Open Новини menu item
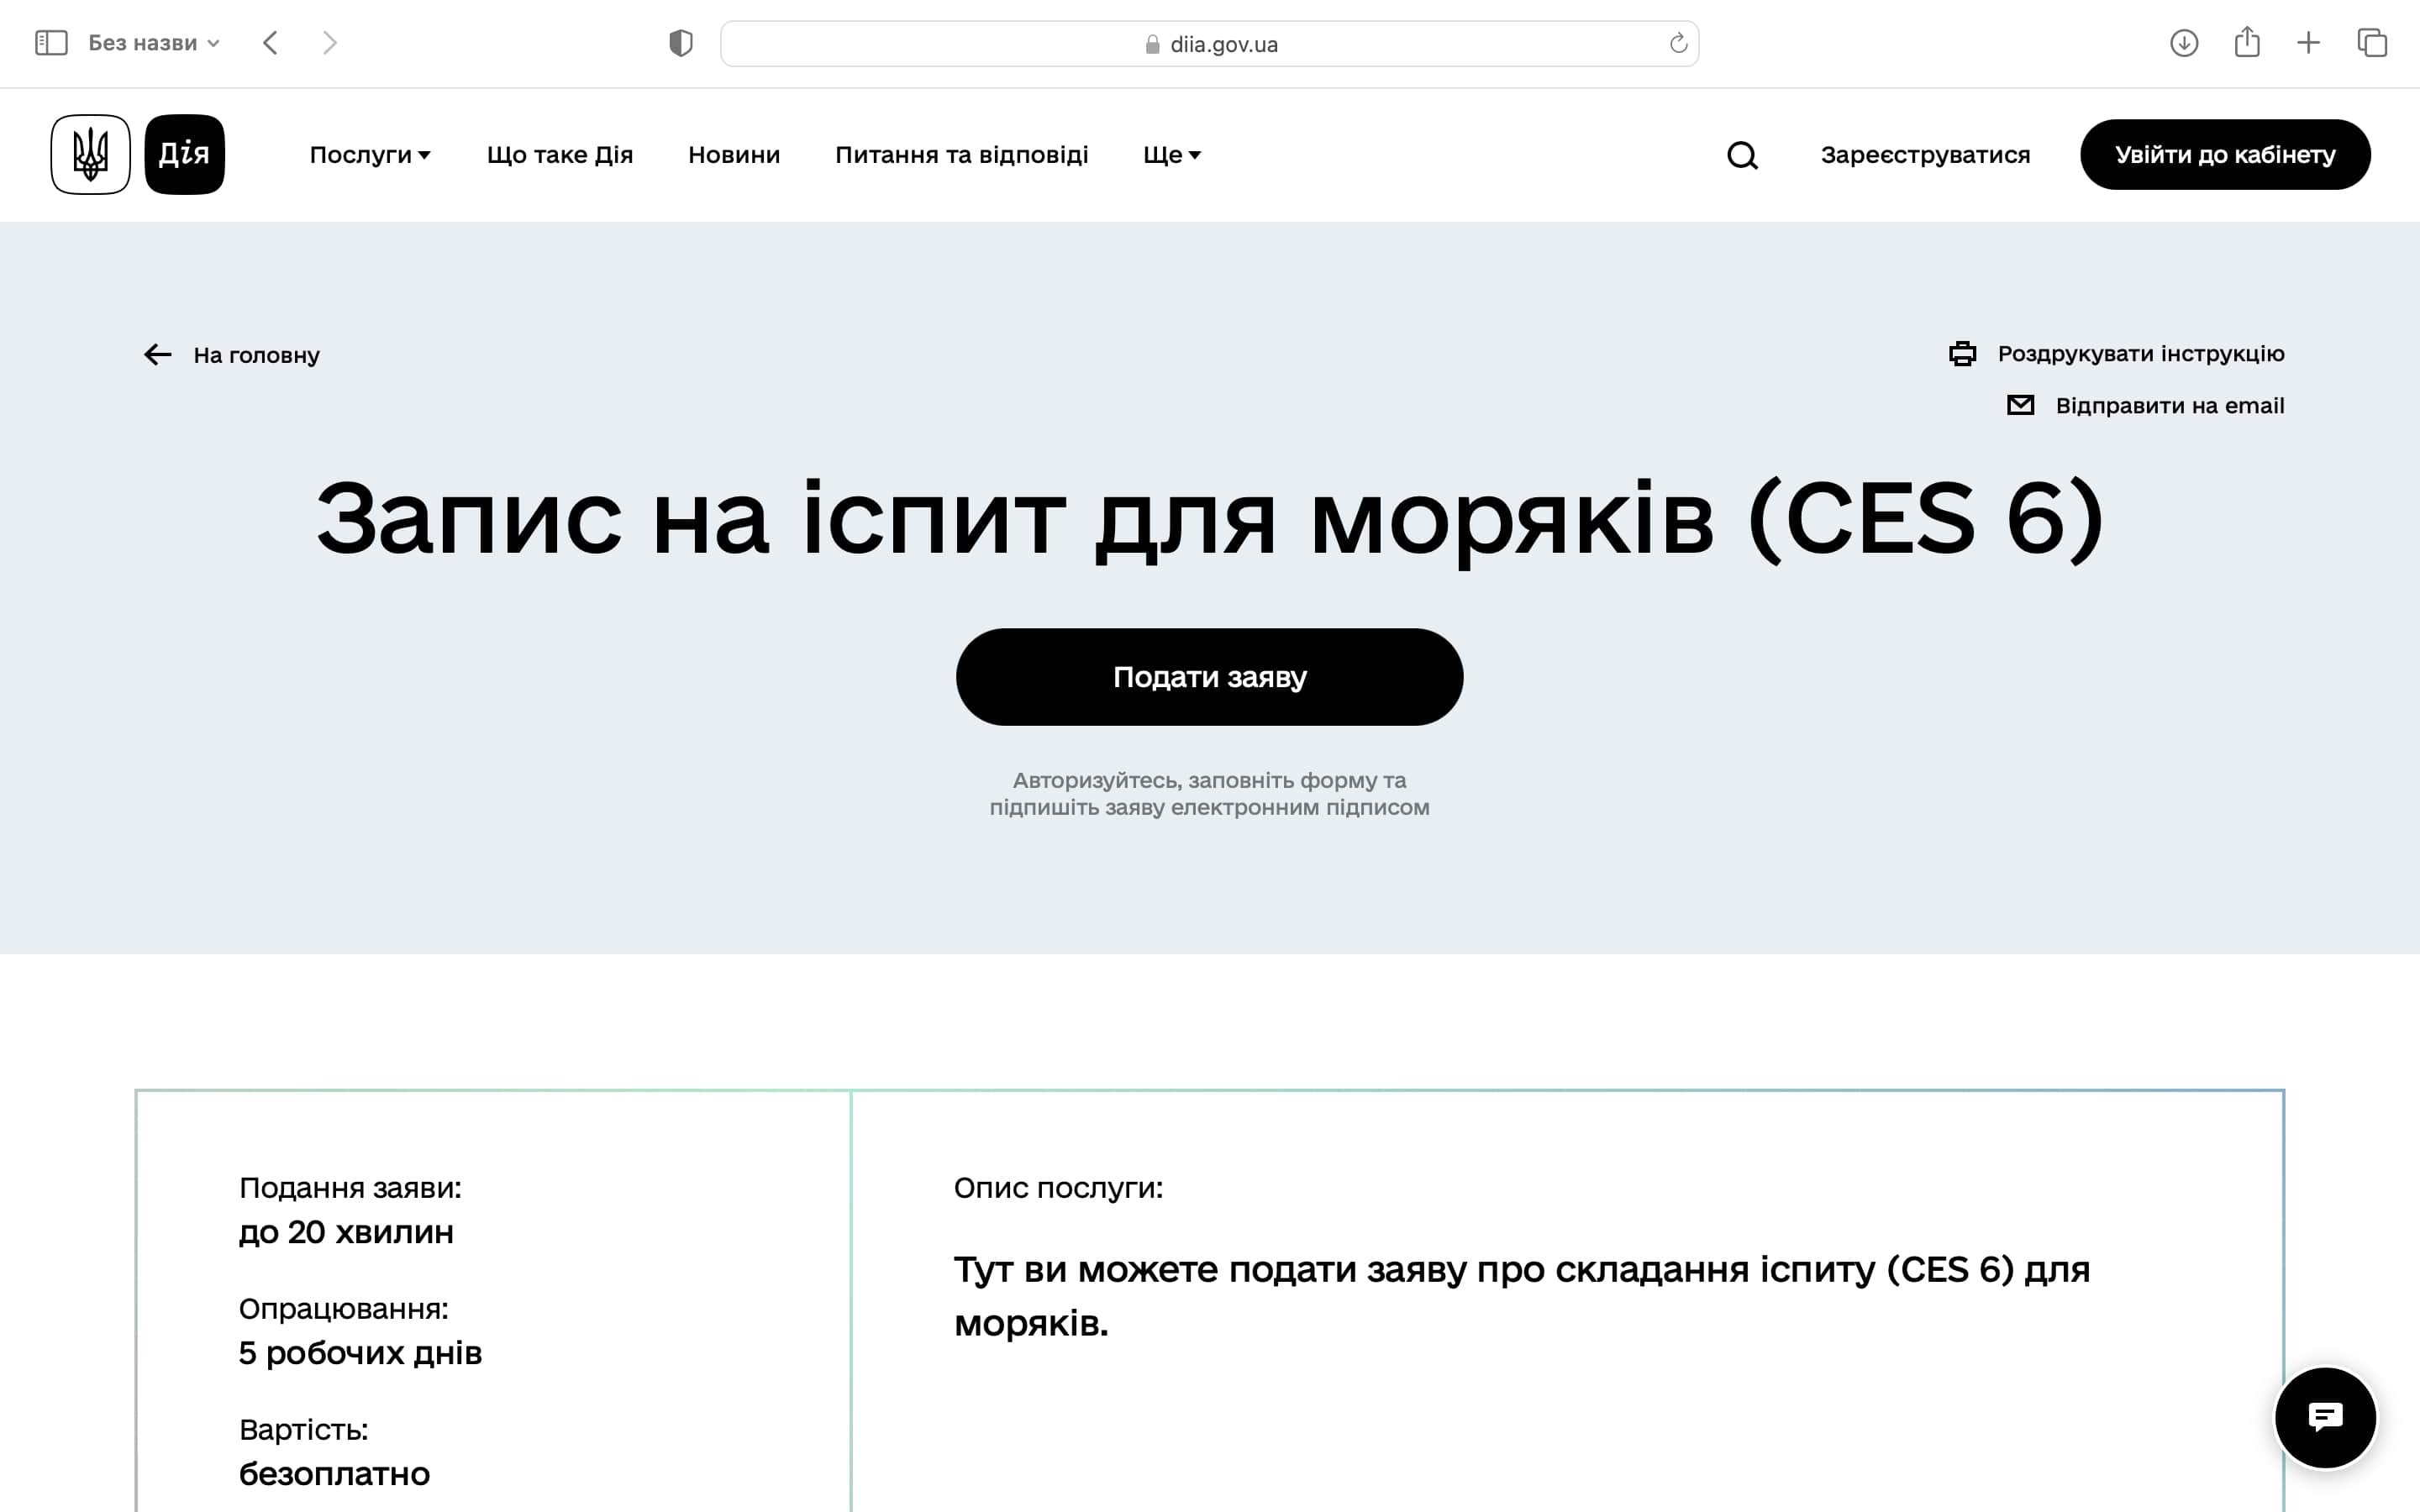This screenshot has width=2420, height=1512. click(x=733, y=155)
